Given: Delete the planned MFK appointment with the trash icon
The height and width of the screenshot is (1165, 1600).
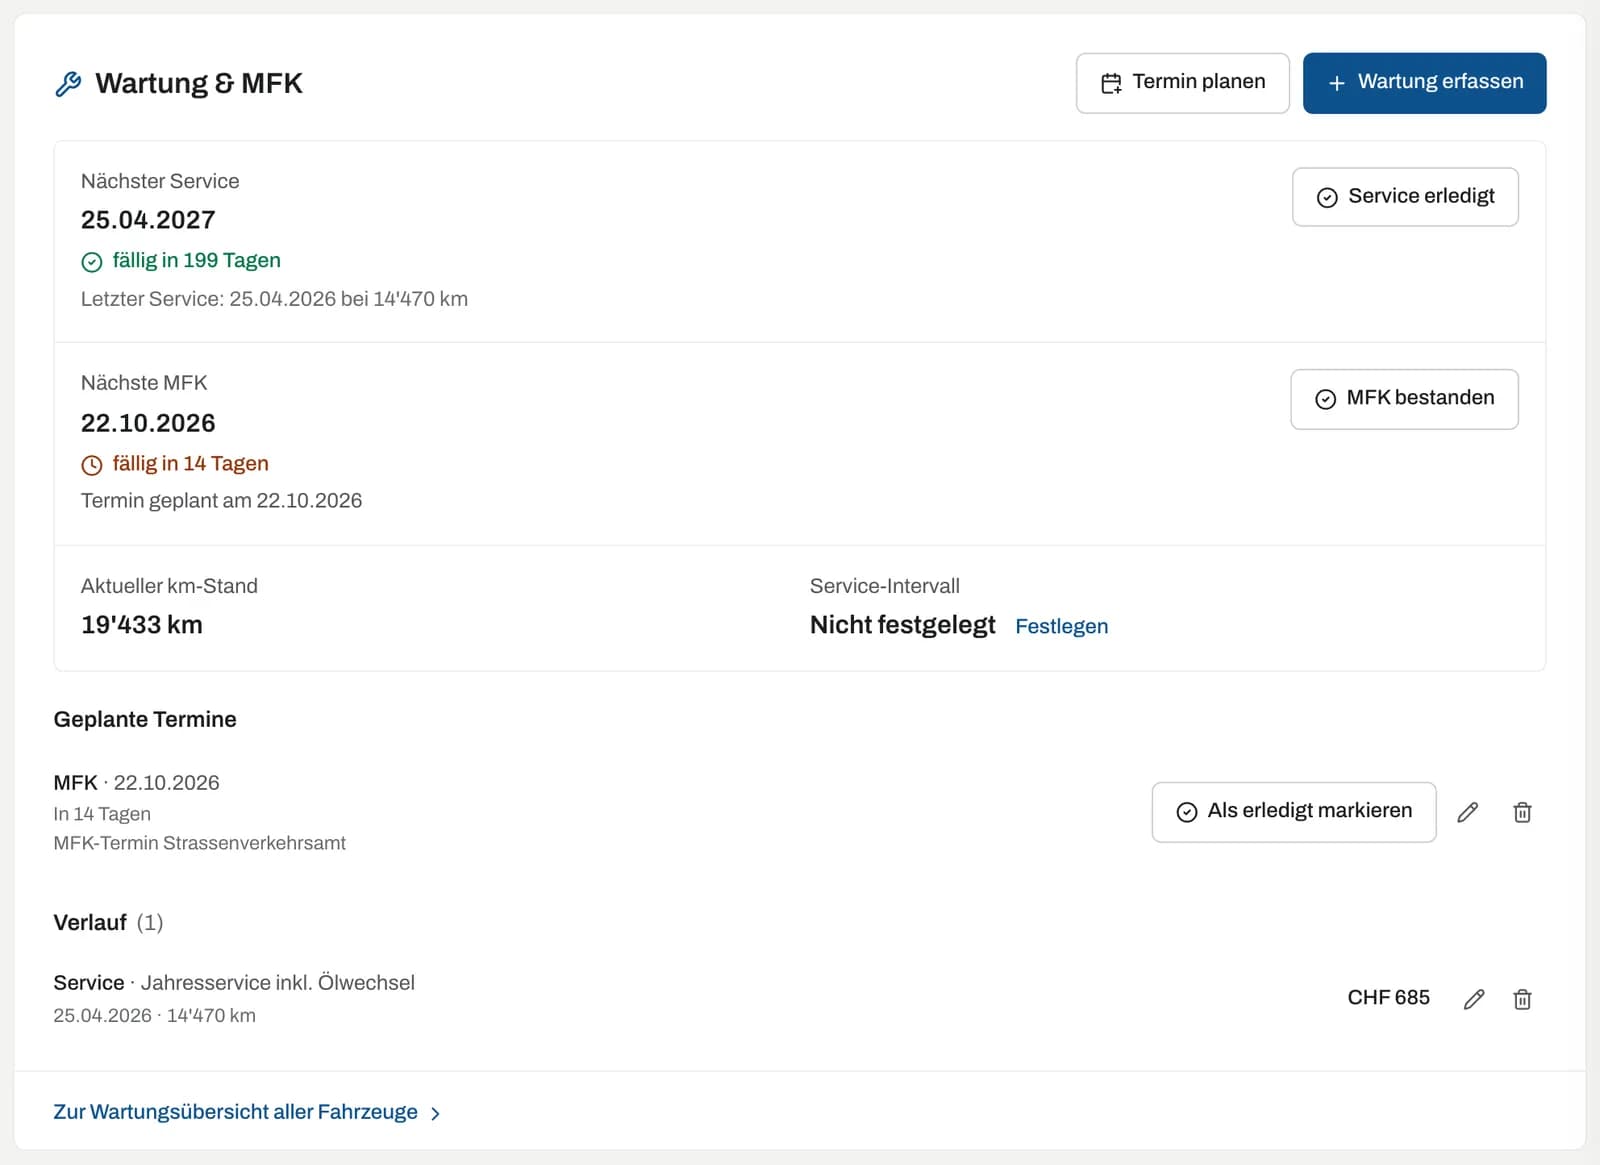Looking at the screenshot, I should point(1522,812).
